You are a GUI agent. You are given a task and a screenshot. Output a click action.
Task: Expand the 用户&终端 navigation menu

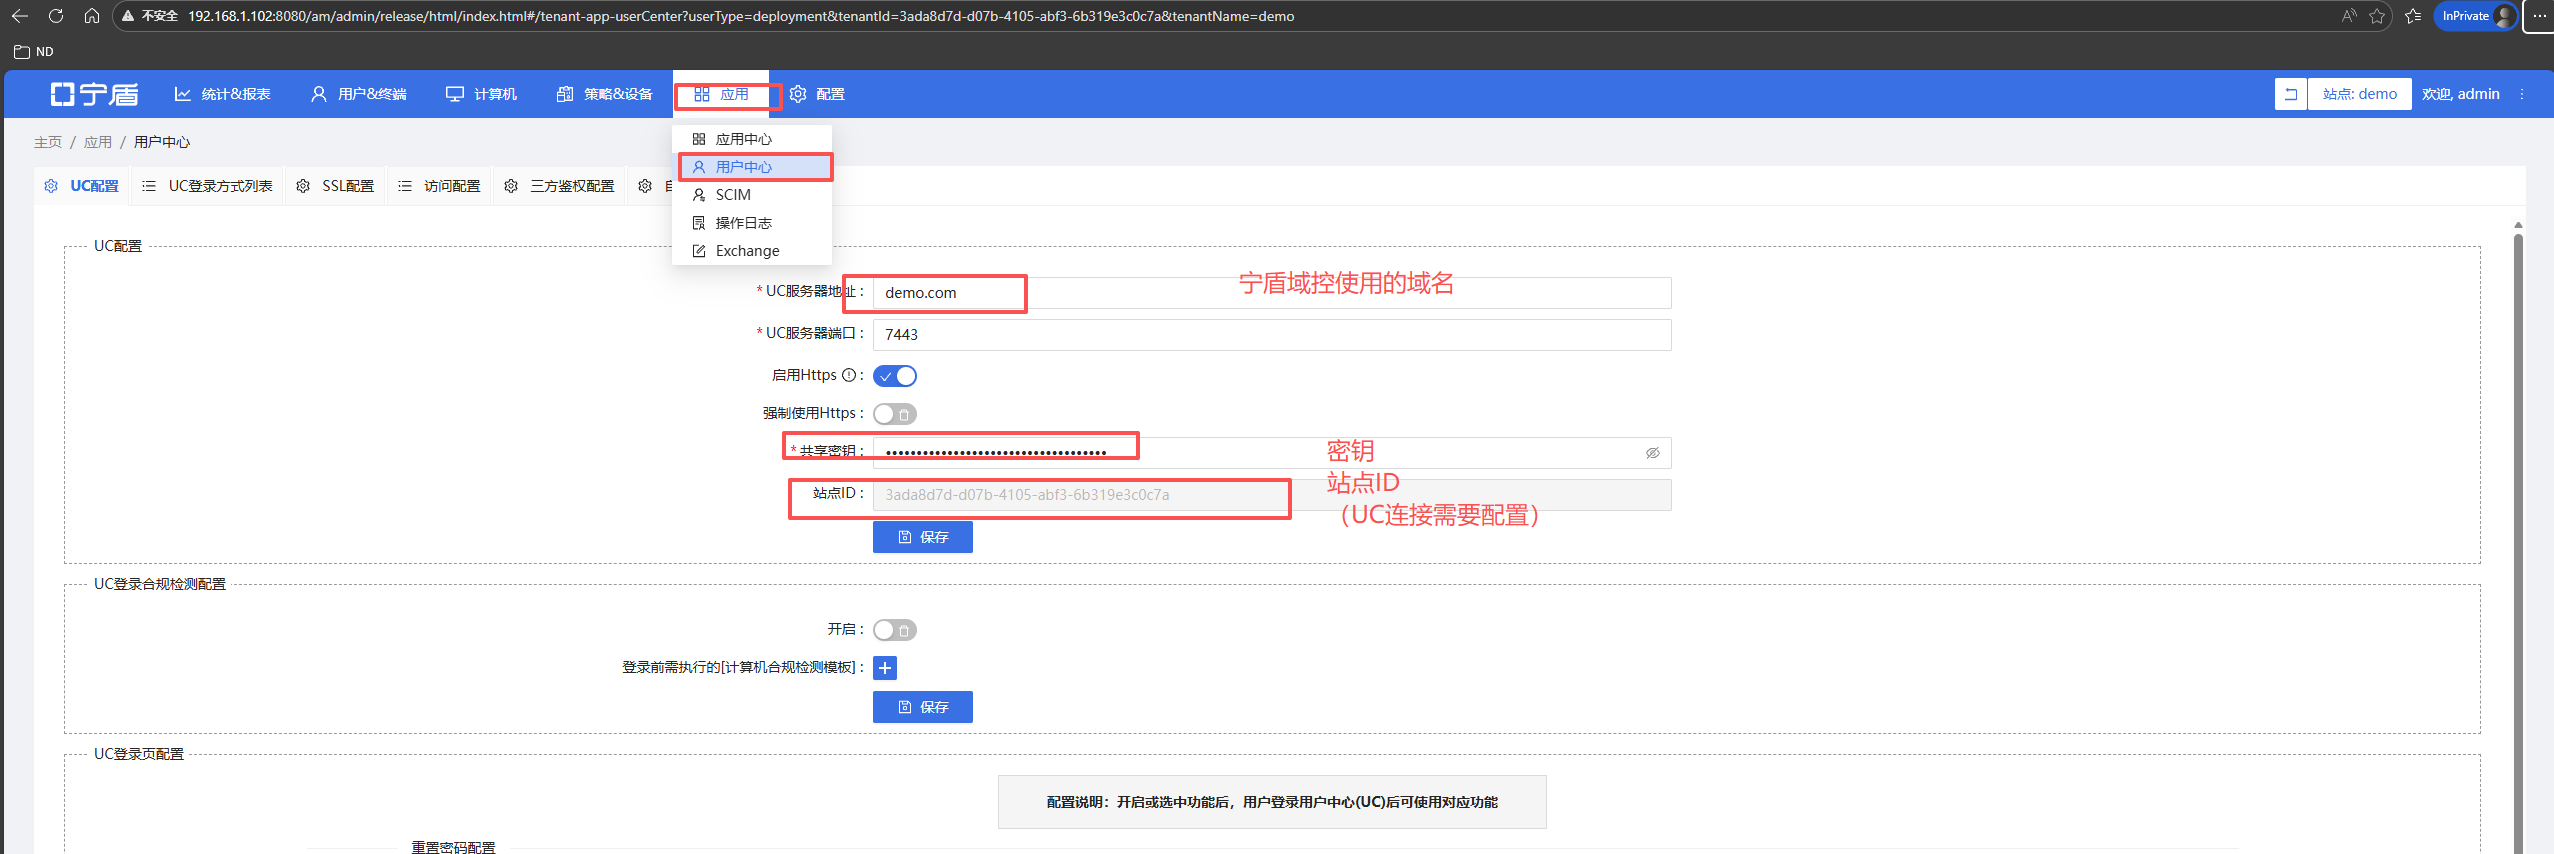click(359, 94)
